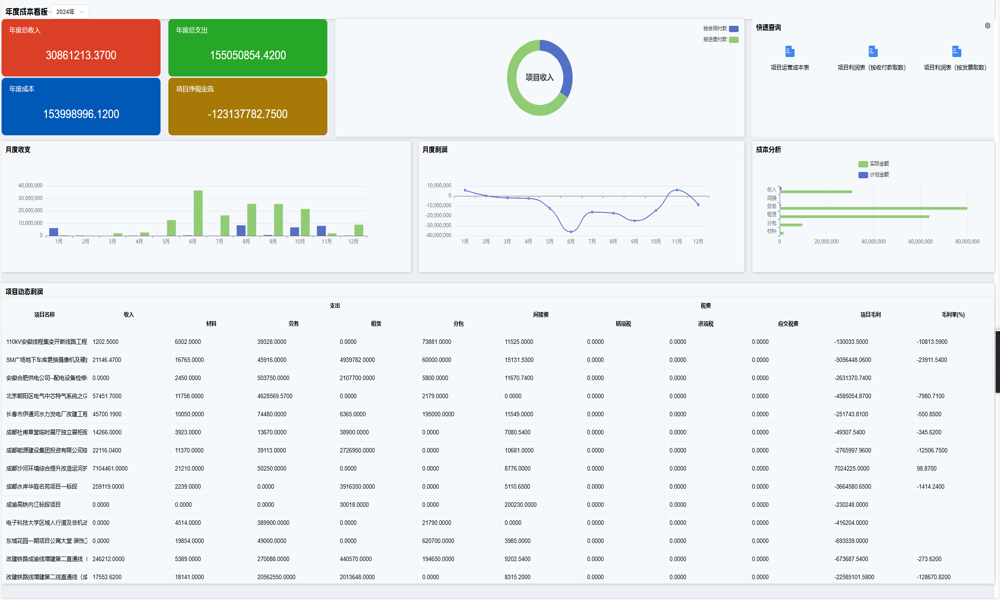Image resolution: width=1000 pixels, height=600 pixels.
Task: Click the 项目运营成本表 document icon
Action: (790, 51)
